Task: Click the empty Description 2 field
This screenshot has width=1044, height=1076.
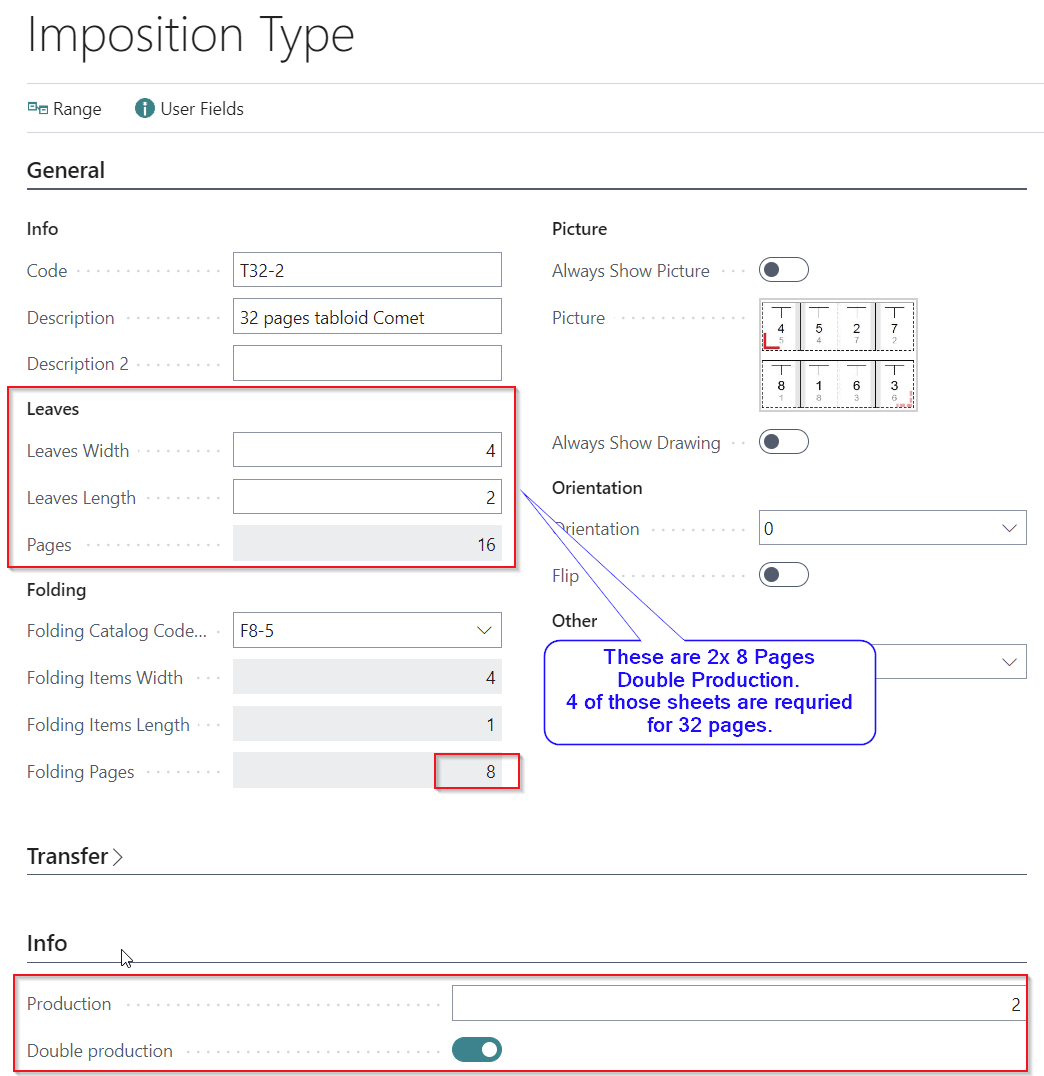Action: (367, 363)
